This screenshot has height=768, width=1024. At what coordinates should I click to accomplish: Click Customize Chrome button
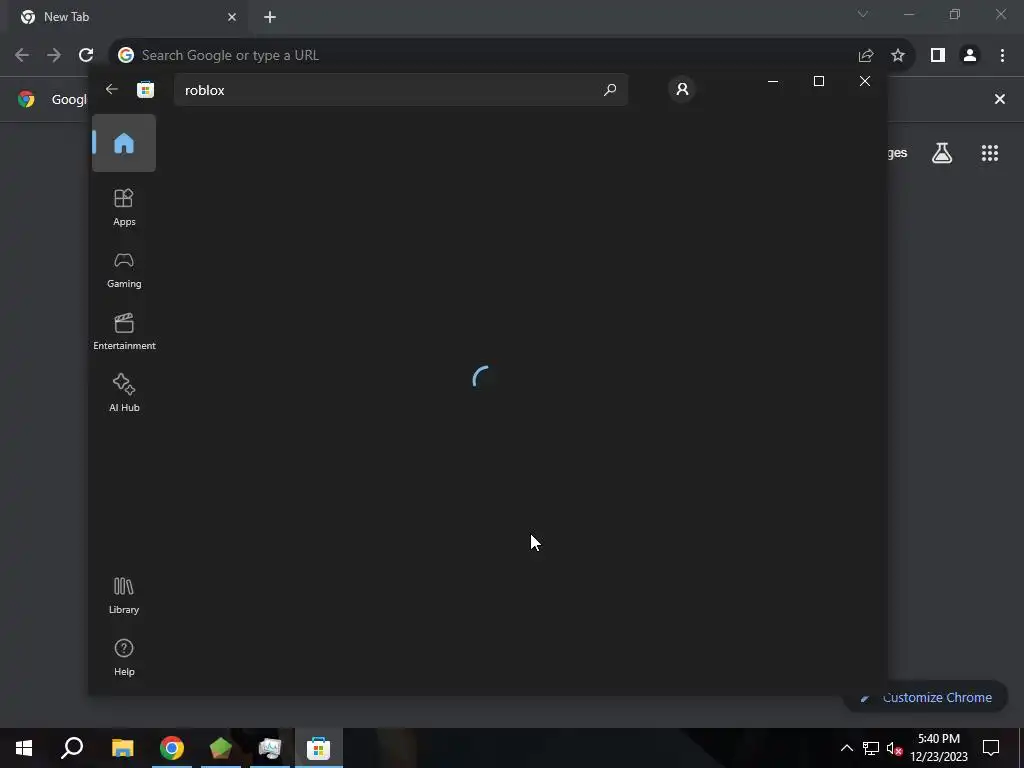coord(926,697)
